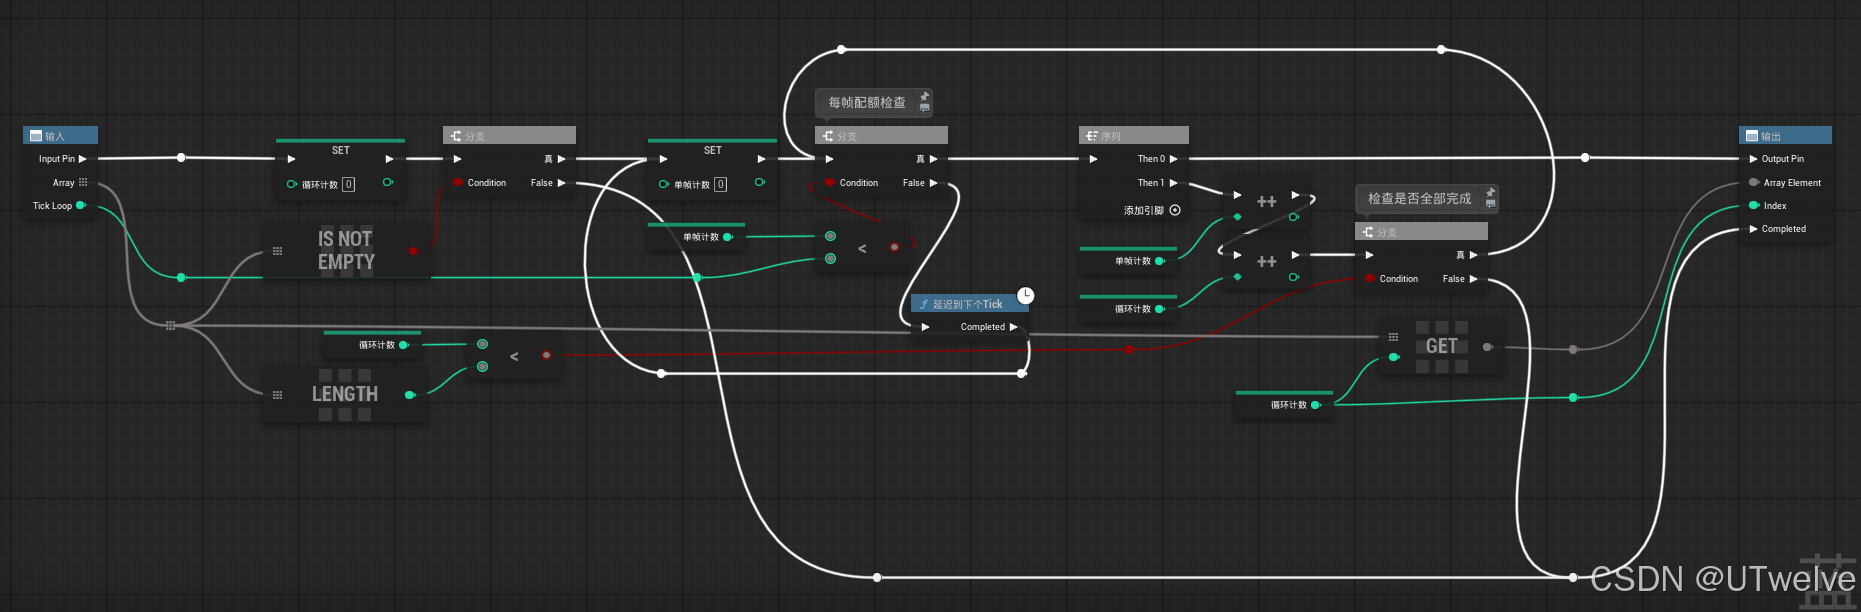Toggle comment bubble visibility for 检查是否全部完成
Screen dimensions: 1861x612
[1491, 203]
